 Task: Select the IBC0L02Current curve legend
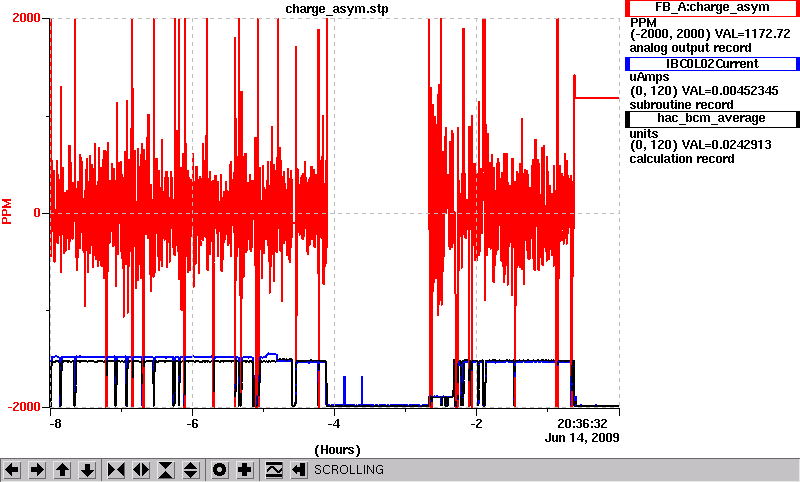[x=712, y=64]
